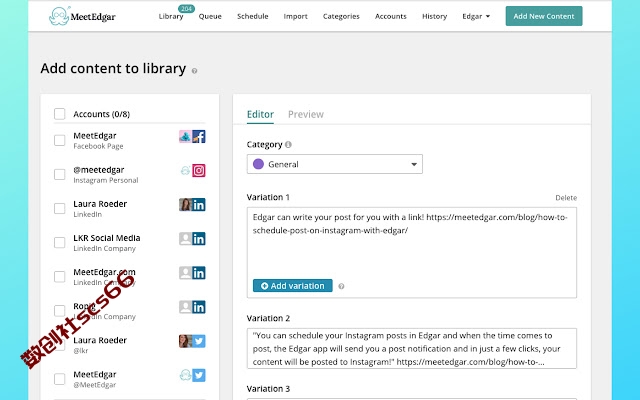Click the LinkedIn icon for MeetEdgar.com
Image resolution: width=640 pixels, height=400 pixels.
[x=199, y=273]
